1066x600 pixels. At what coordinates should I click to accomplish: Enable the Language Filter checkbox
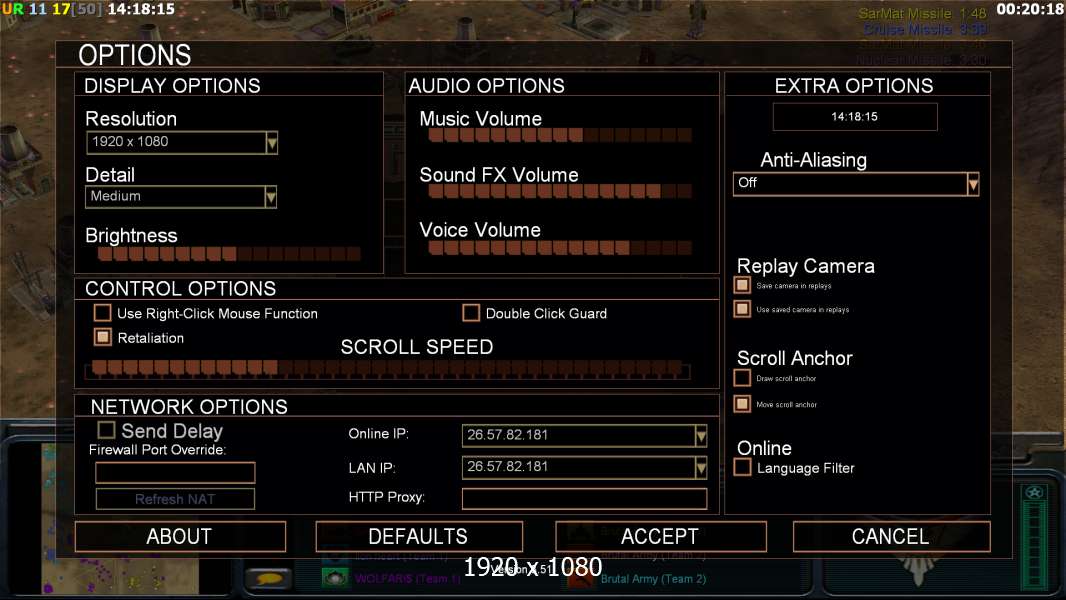[x=742, y=467]
